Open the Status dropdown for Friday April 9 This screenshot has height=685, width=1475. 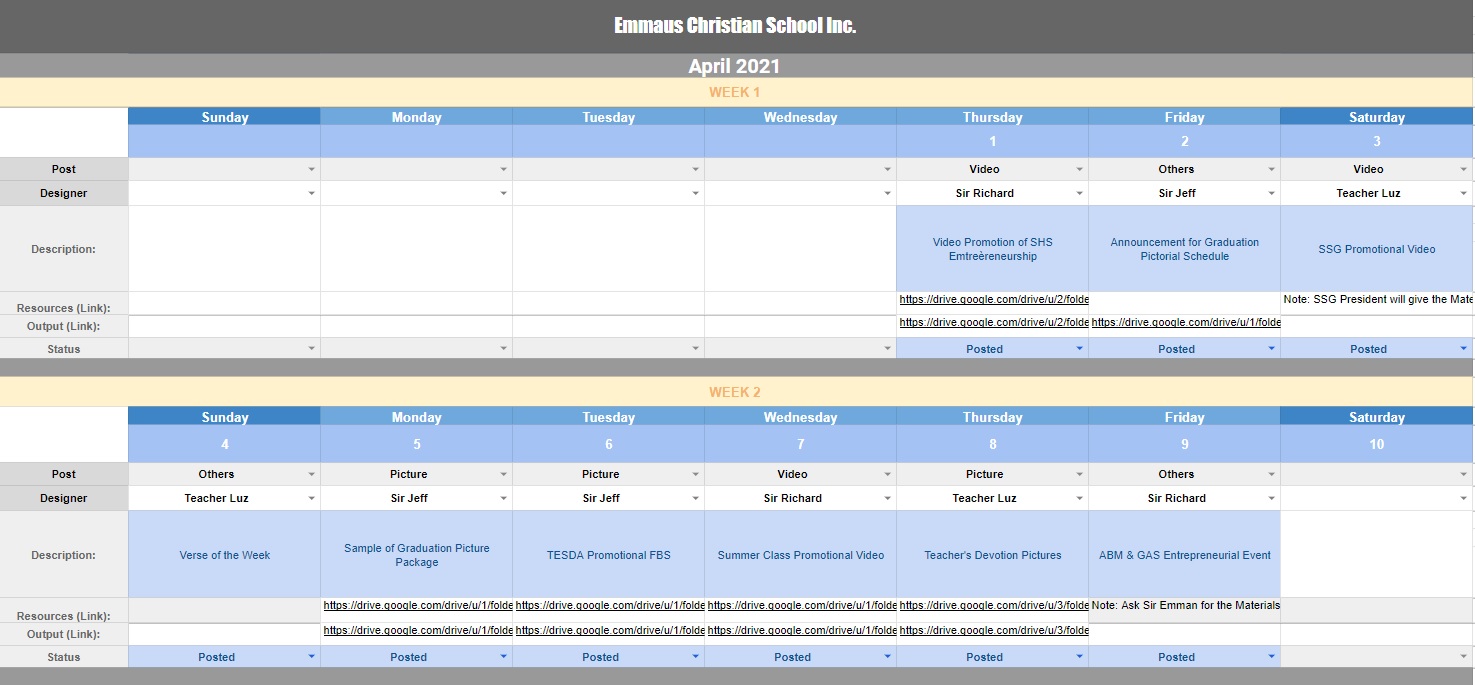coord(1271,657)
